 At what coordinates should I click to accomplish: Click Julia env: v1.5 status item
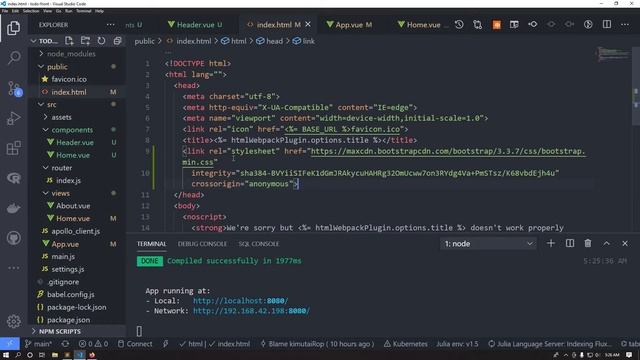457,344
